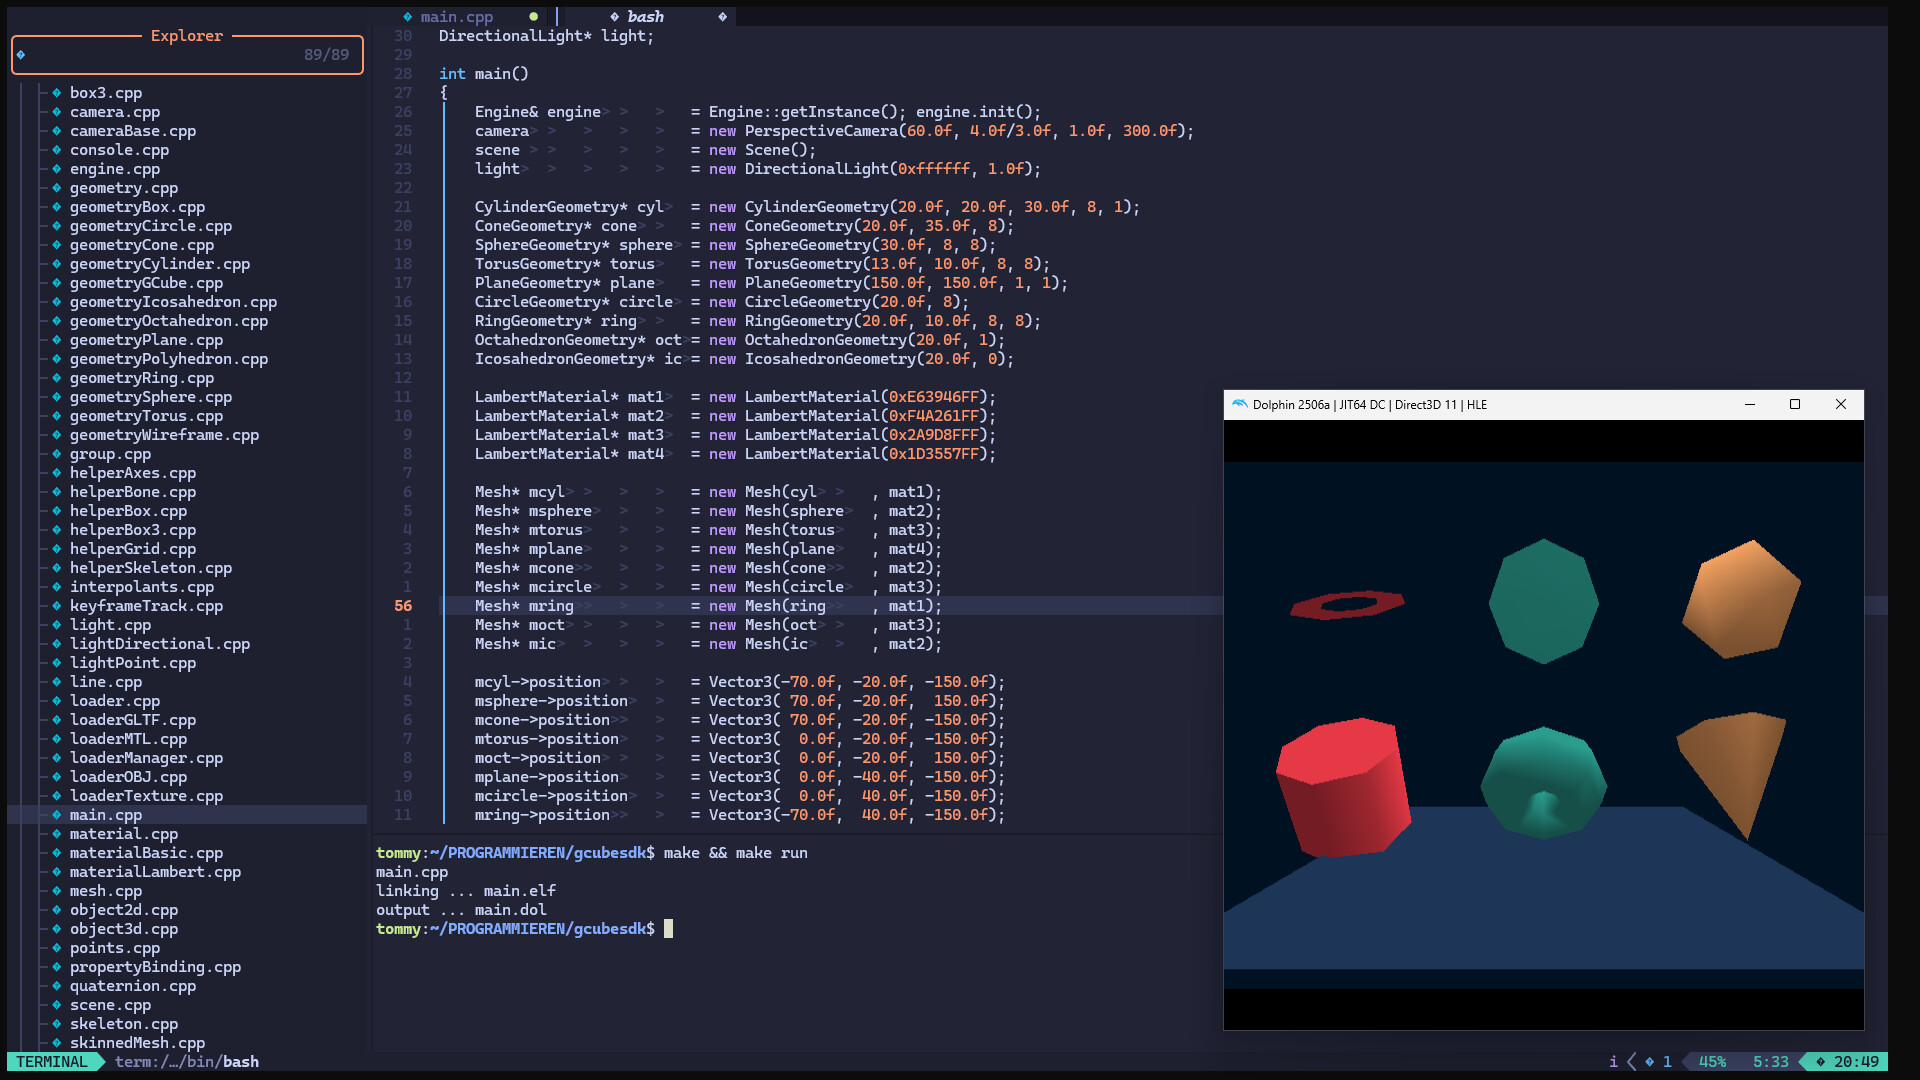Open geometryTorus.cpp file

tap(146, 416)
